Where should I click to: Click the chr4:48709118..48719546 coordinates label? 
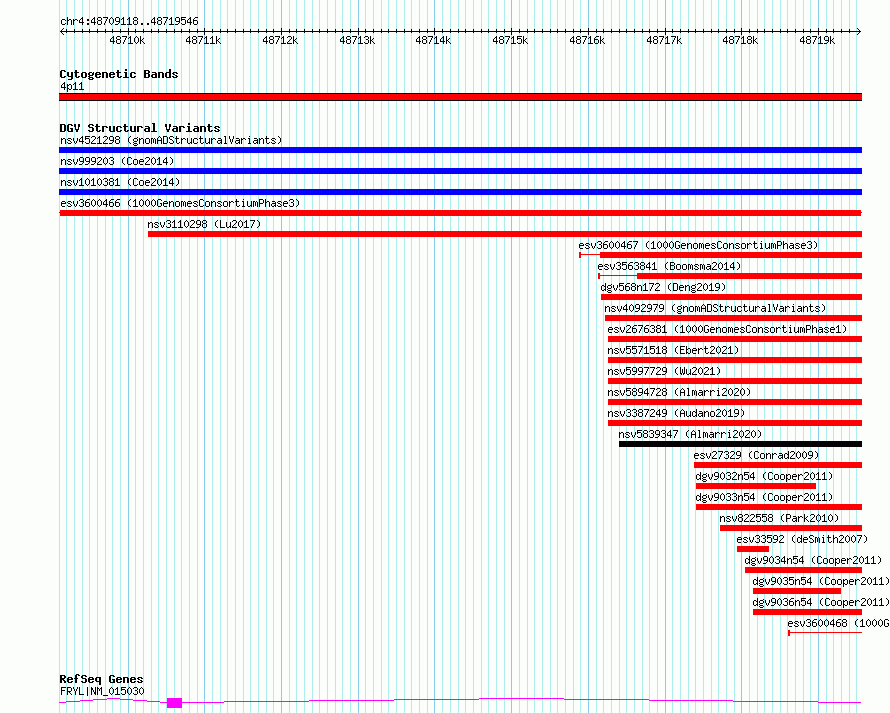[x=129, y=21]
